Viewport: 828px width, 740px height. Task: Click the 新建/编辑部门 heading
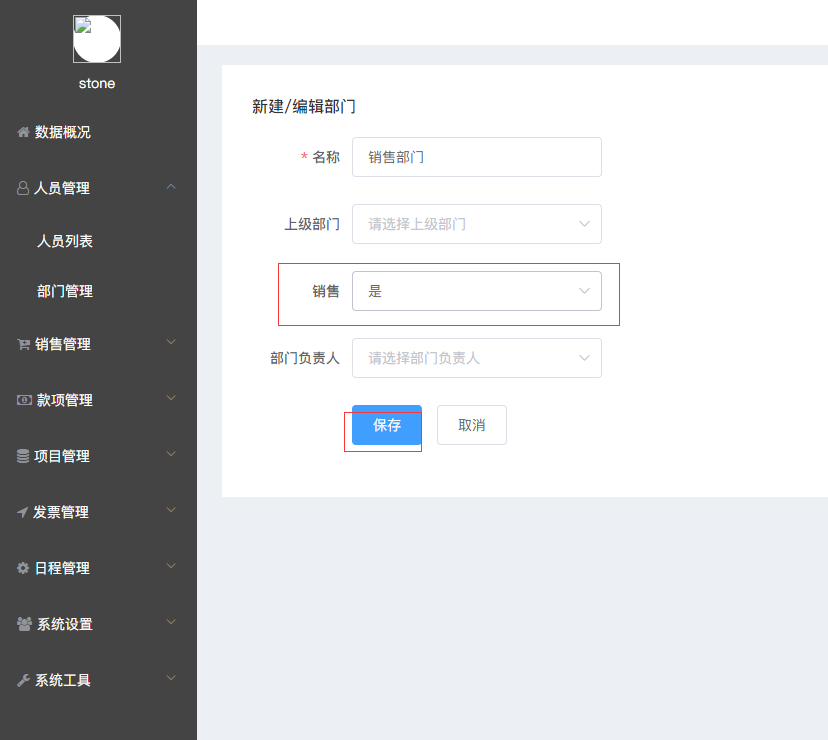(x=304, y=107)
